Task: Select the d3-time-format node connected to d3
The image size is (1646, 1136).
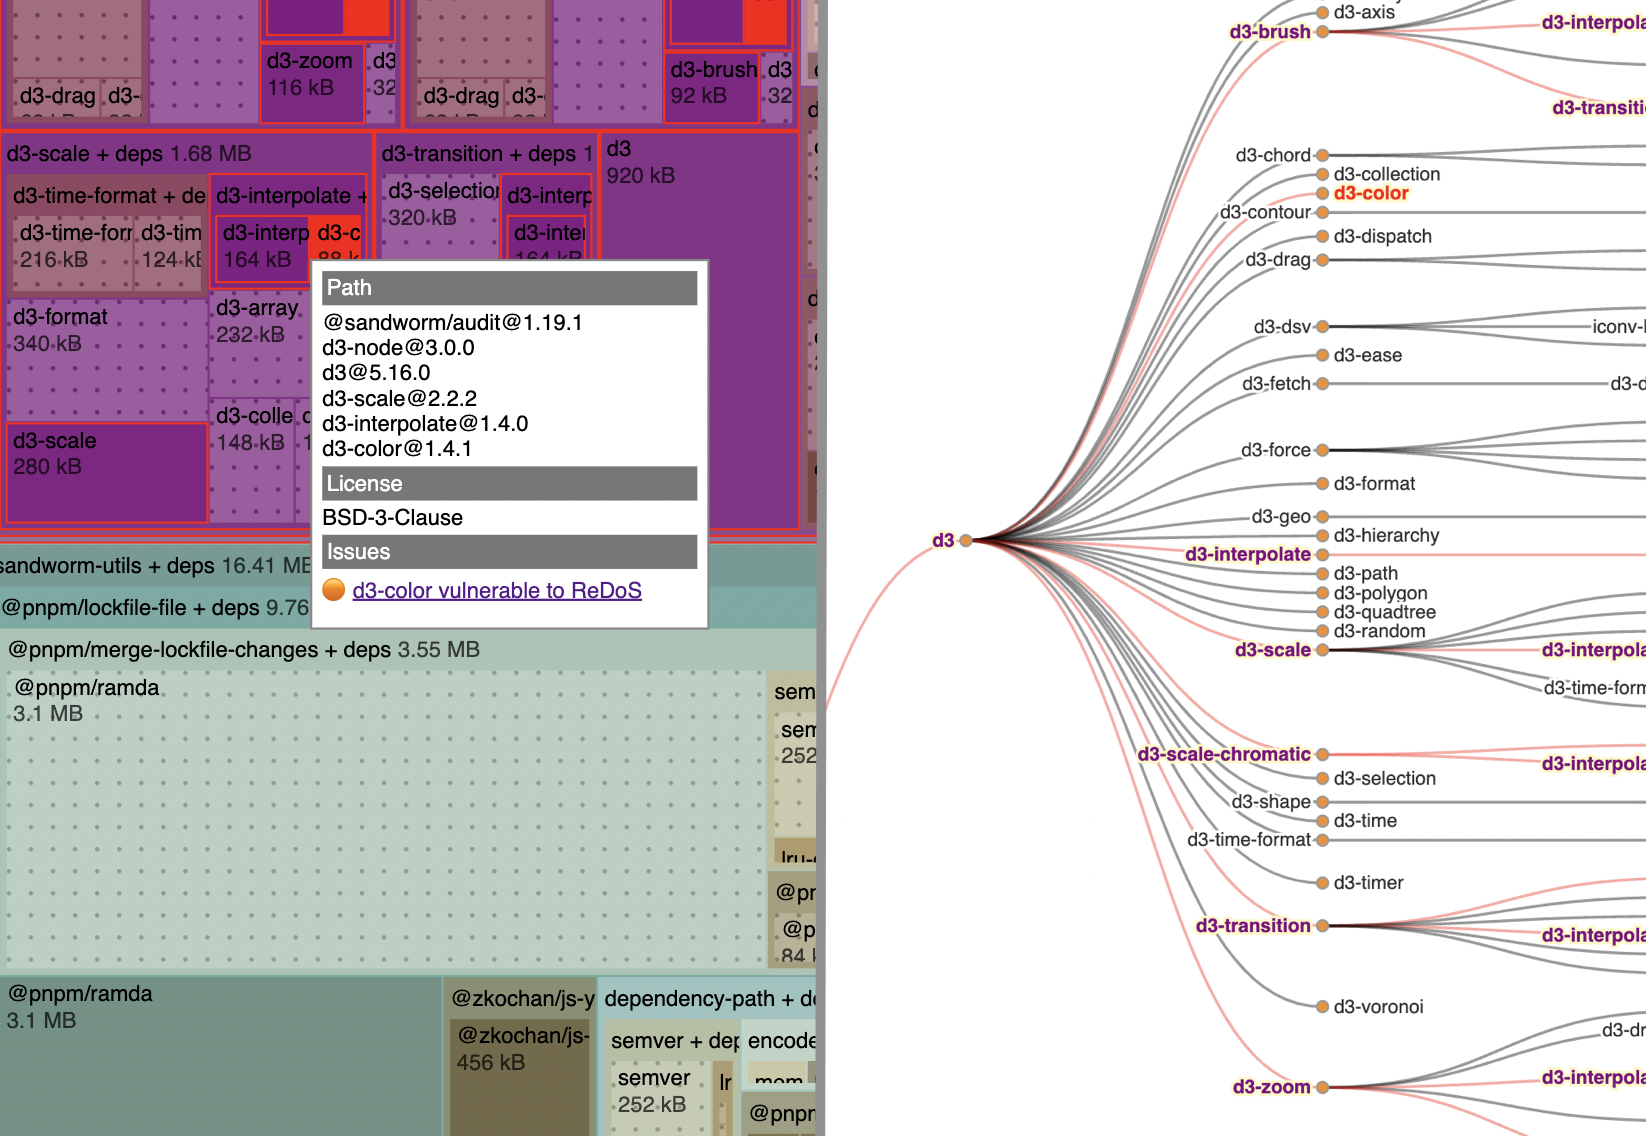Action: tap(1322, 840)
